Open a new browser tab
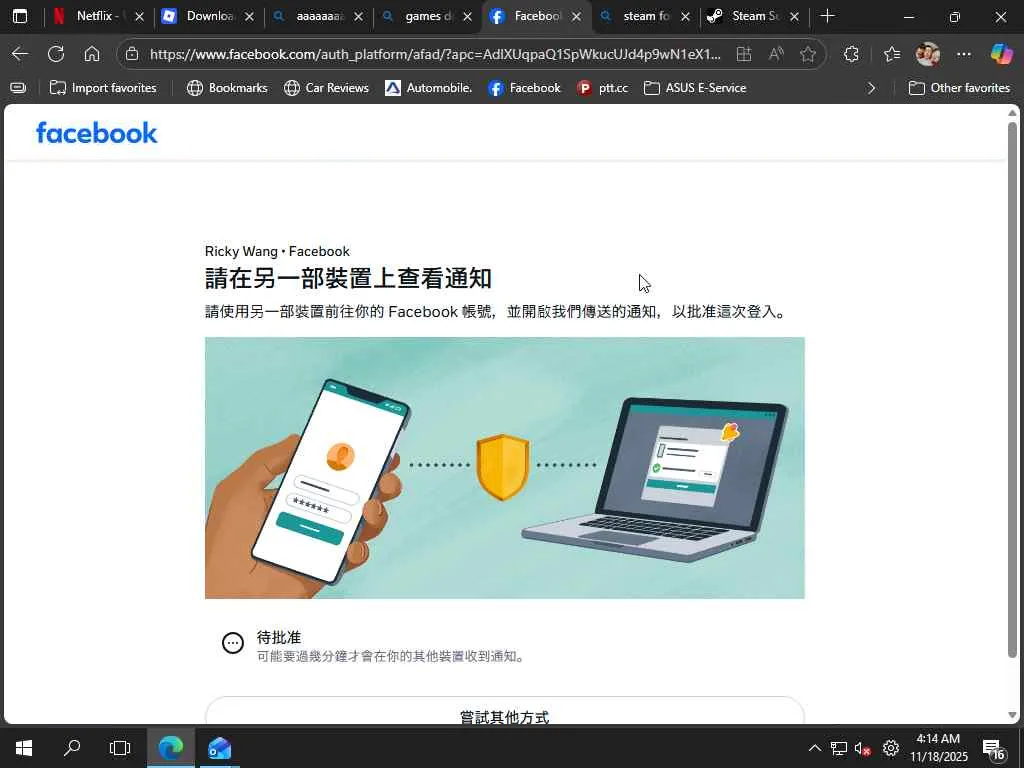 [827, 16]
